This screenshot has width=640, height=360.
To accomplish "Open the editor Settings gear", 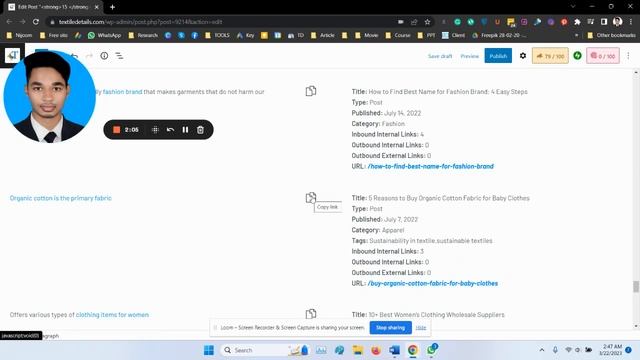I will point(523,56).
